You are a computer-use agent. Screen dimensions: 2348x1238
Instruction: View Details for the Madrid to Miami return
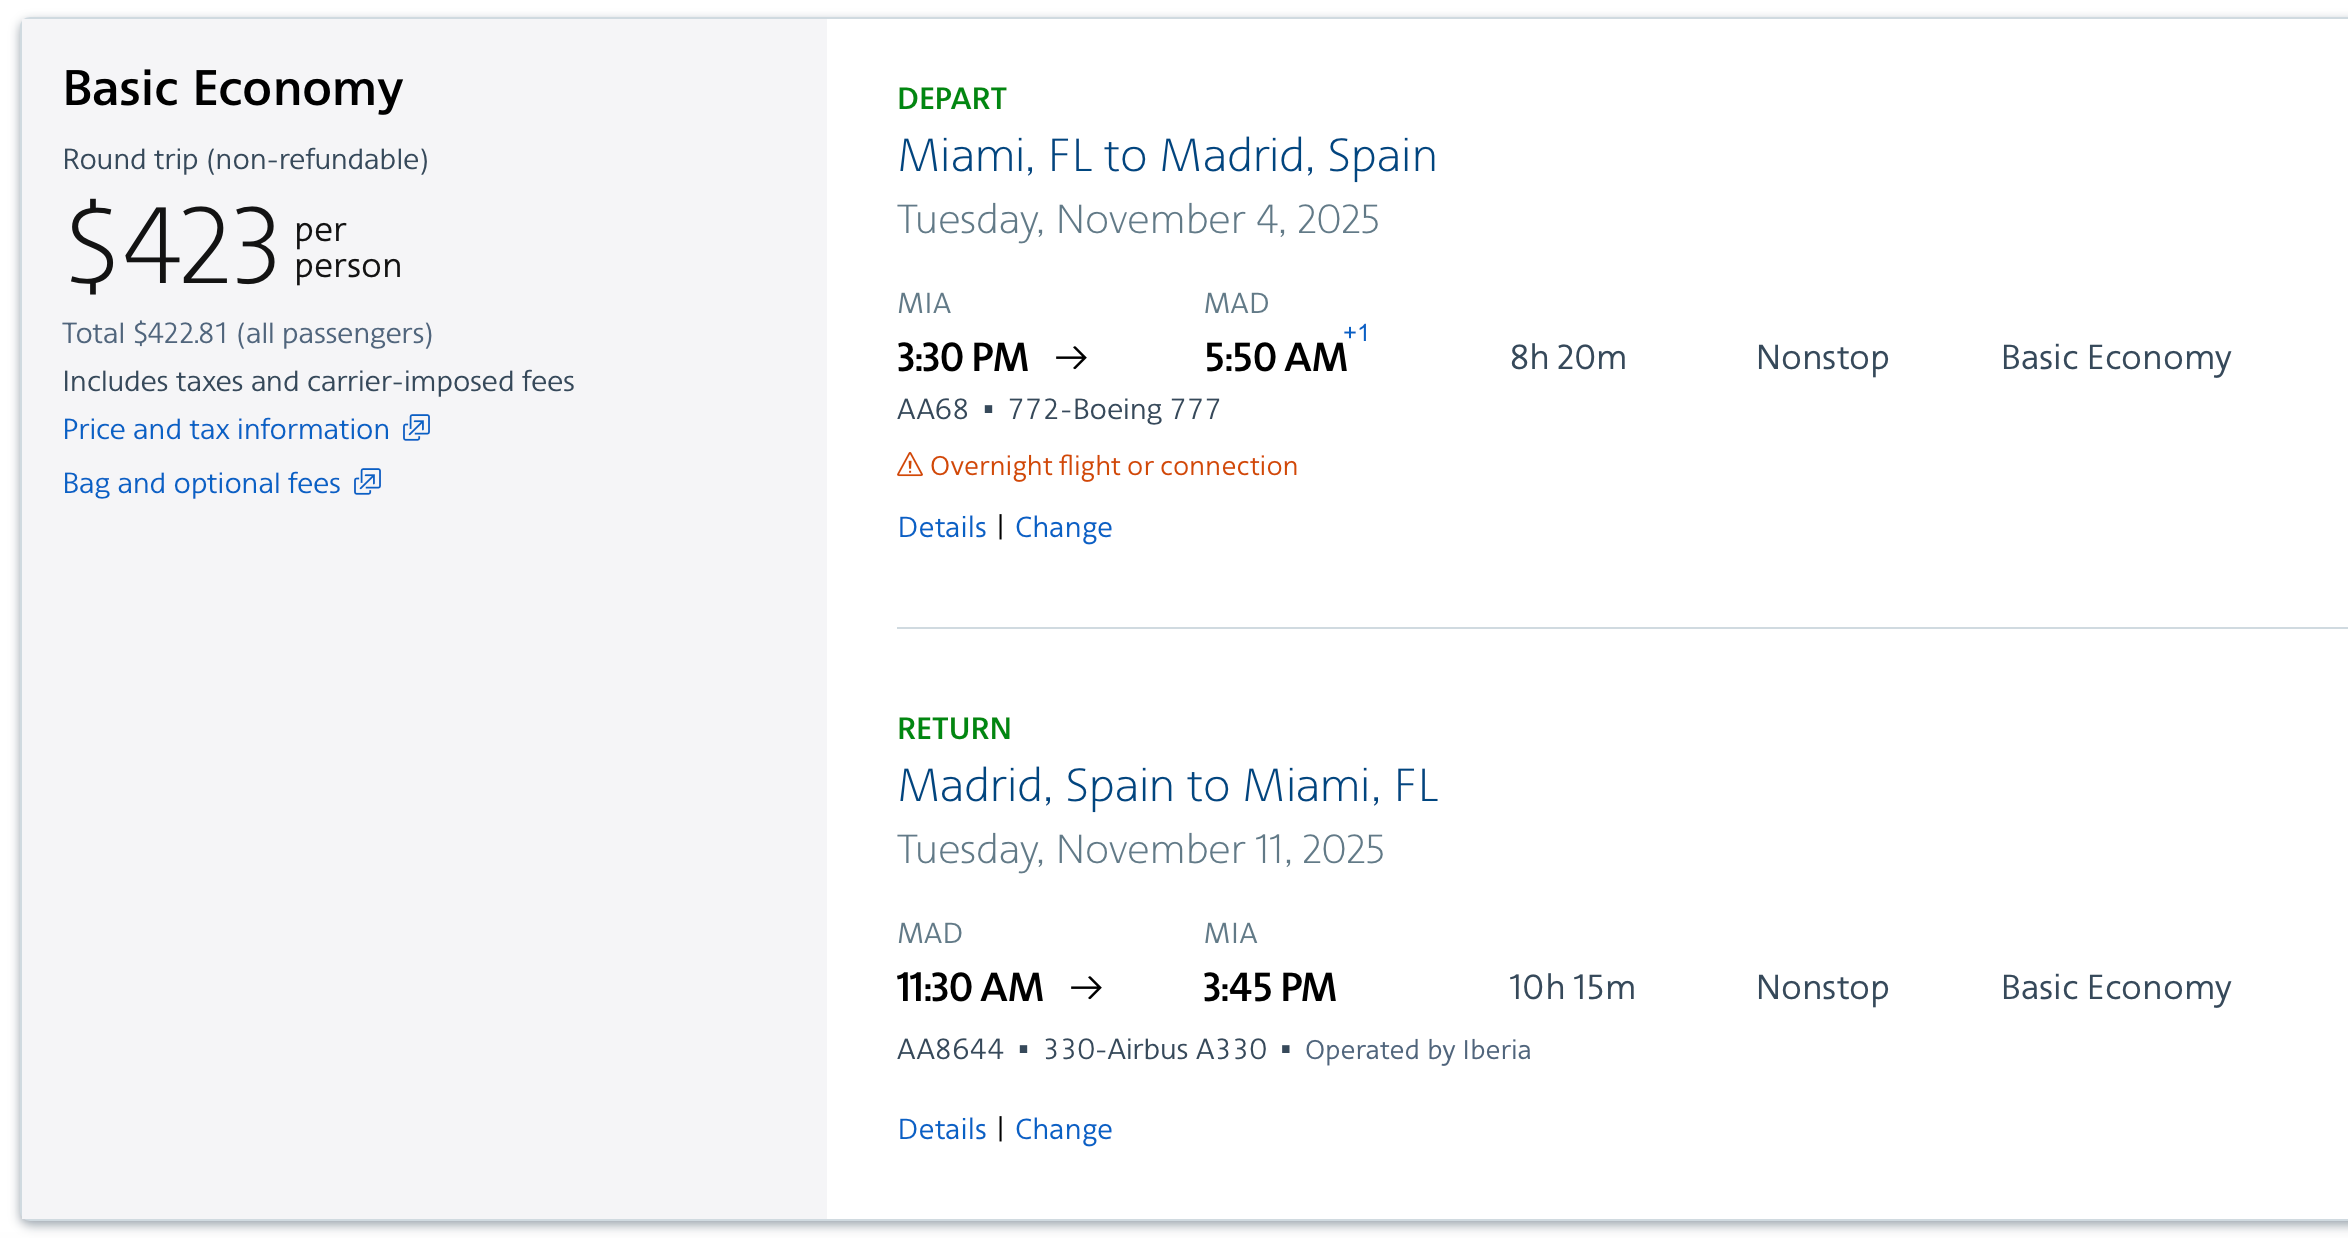pos(942,1129)
